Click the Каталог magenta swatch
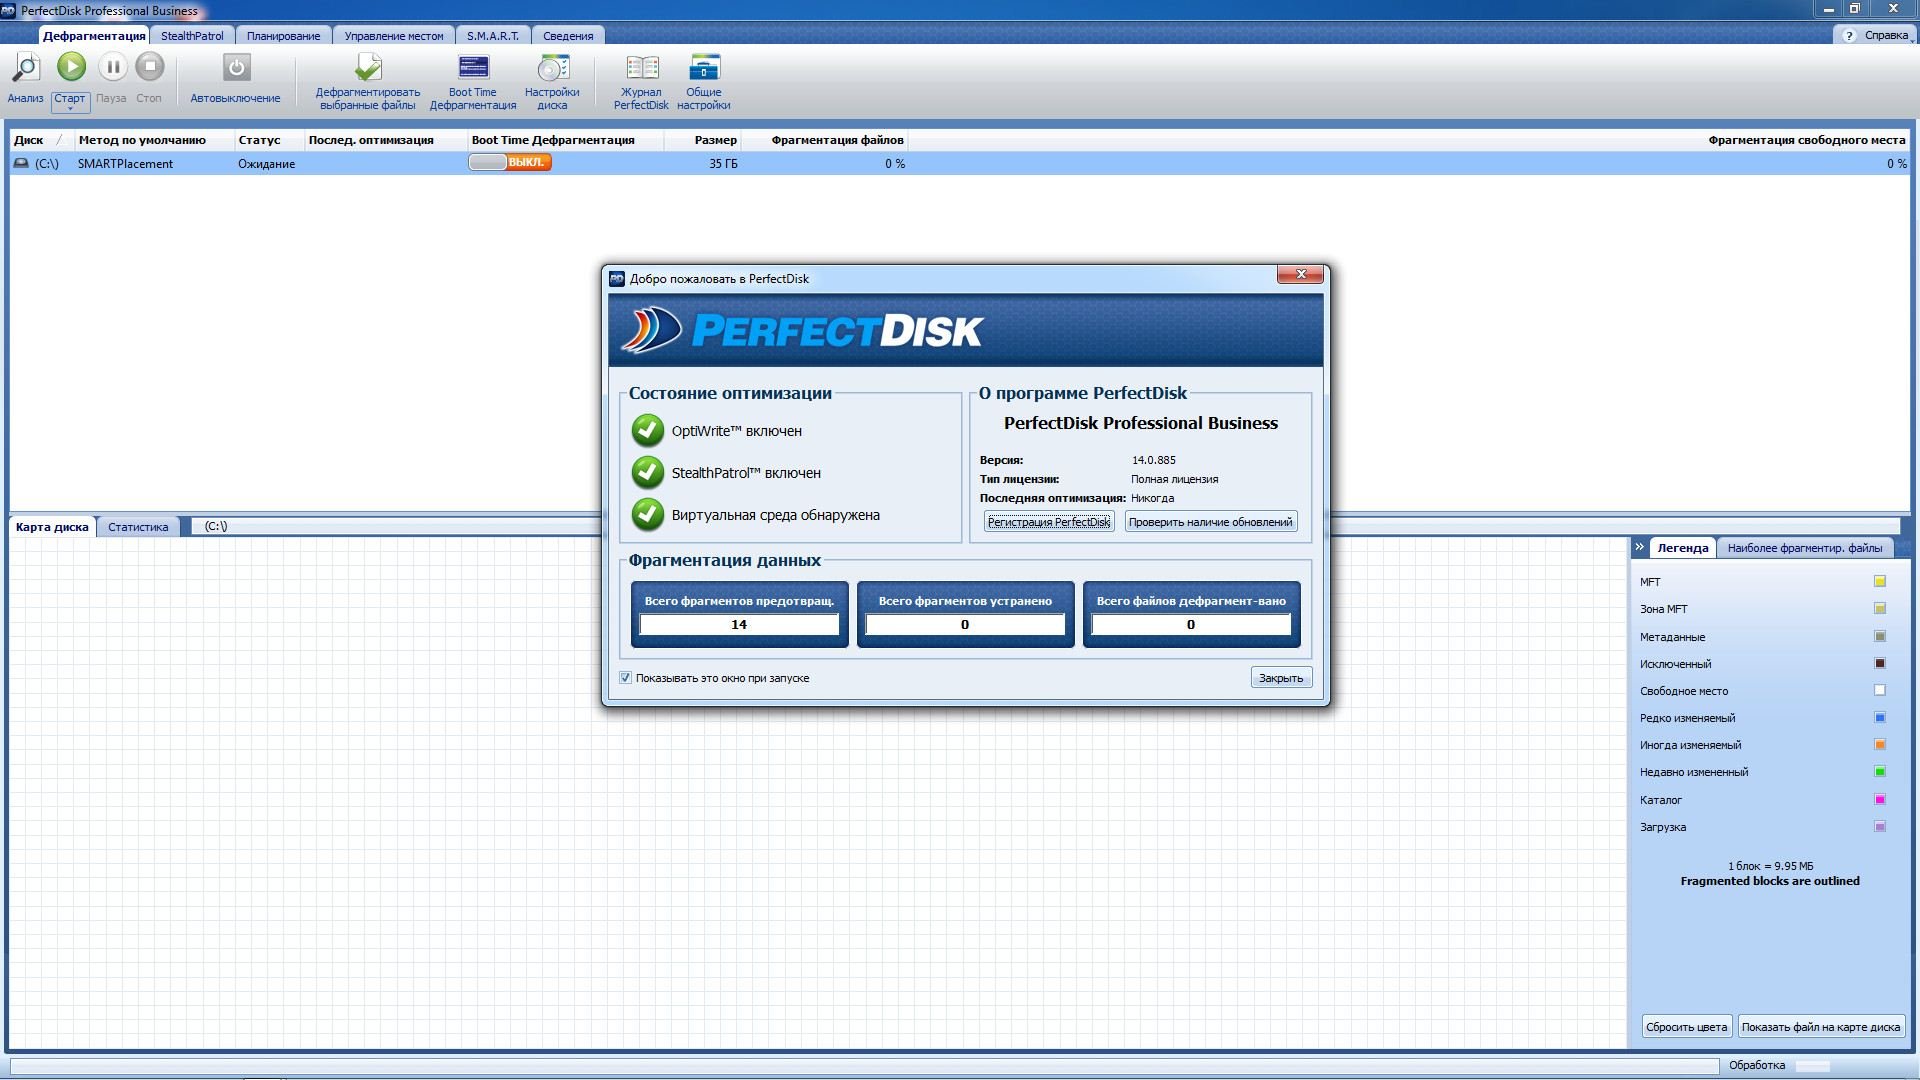The width and height of the screenshot is (1920, 1080). (x=1880, y=799)
